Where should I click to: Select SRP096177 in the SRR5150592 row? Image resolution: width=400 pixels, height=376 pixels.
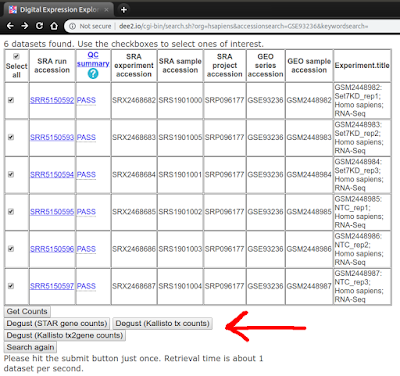tap(225, 100)
